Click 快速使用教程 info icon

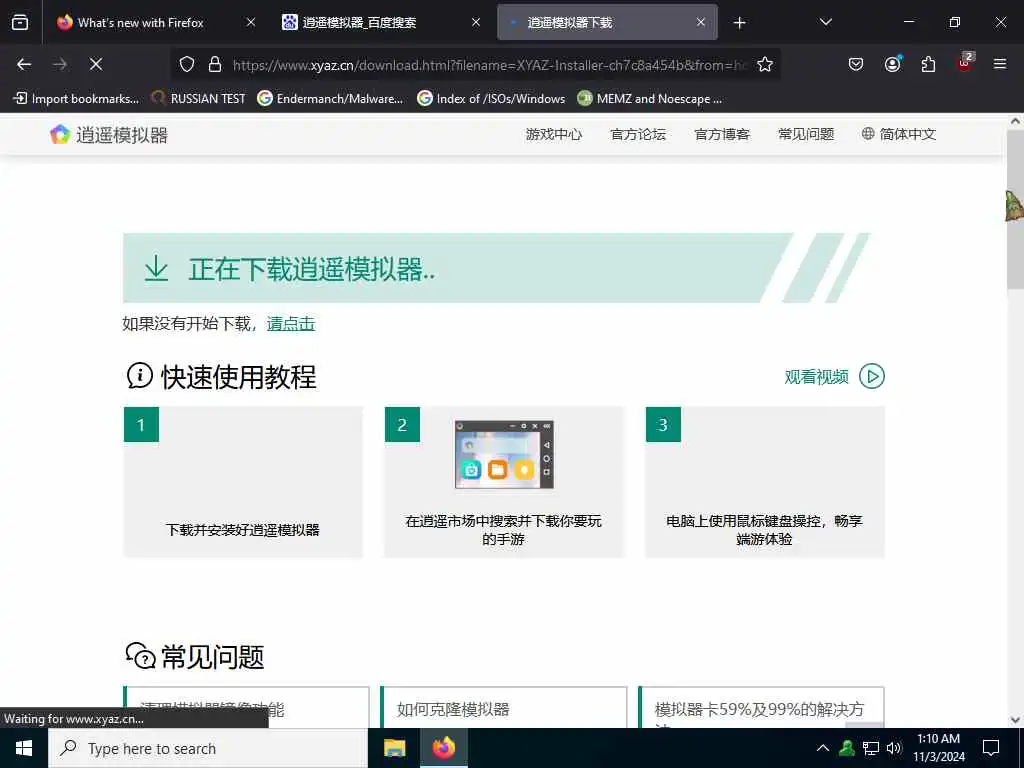point(140,376)
